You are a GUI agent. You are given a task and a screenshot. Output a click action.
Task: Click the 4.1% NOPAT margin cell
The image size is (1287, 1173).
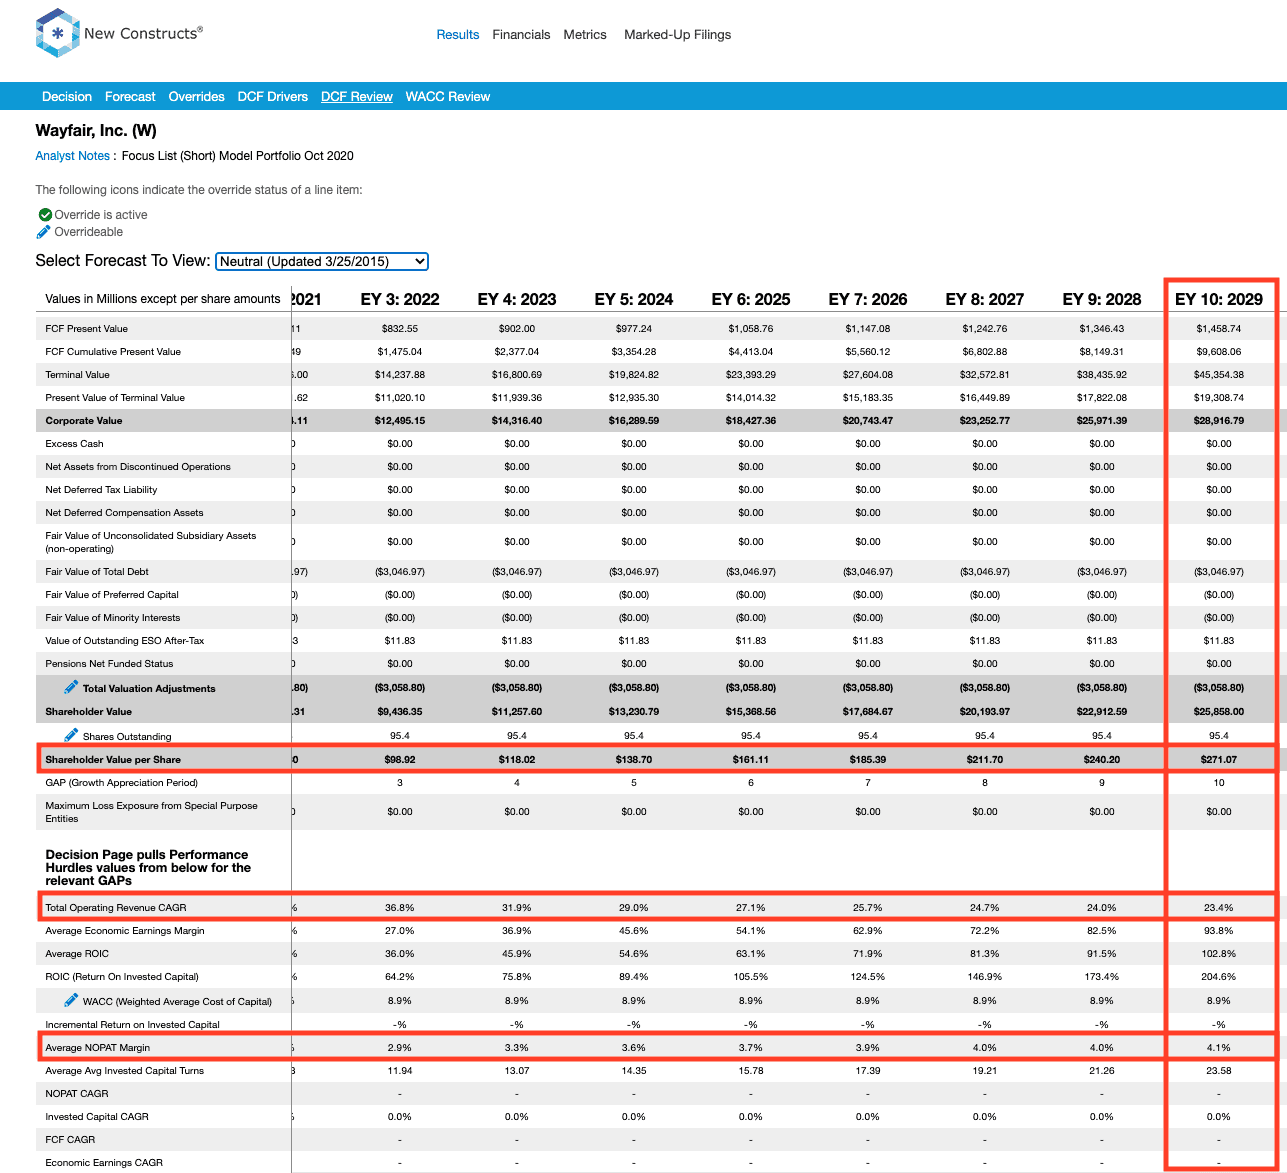click(x=1218, y=1048)
